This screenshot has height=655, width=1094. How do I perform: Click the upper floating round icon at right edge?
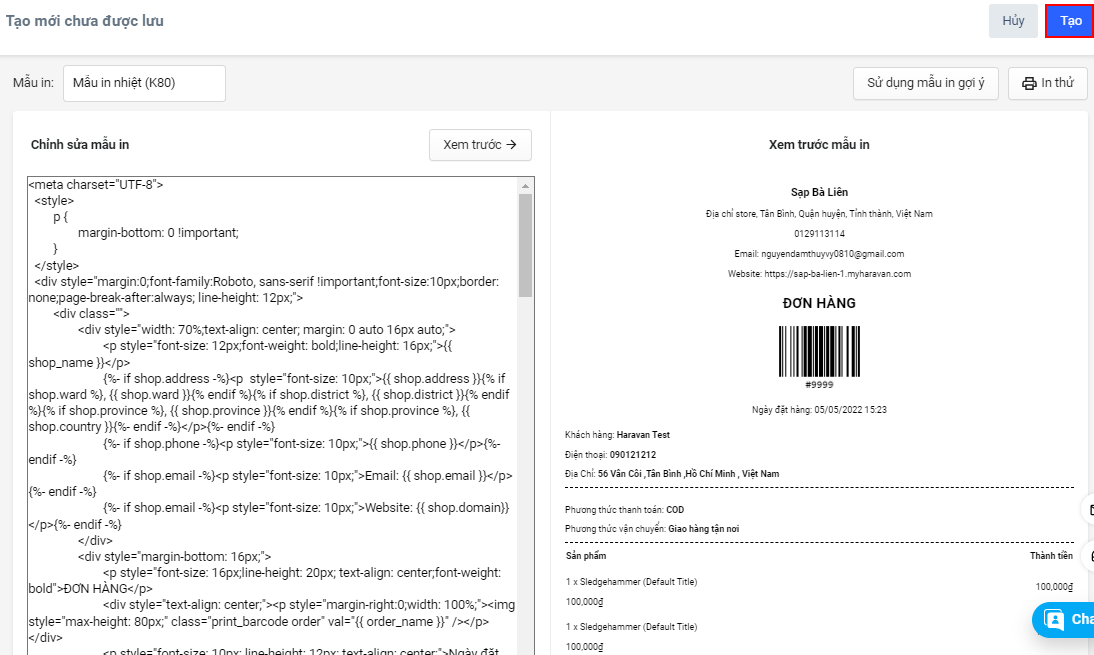[x=1089, y=510]
